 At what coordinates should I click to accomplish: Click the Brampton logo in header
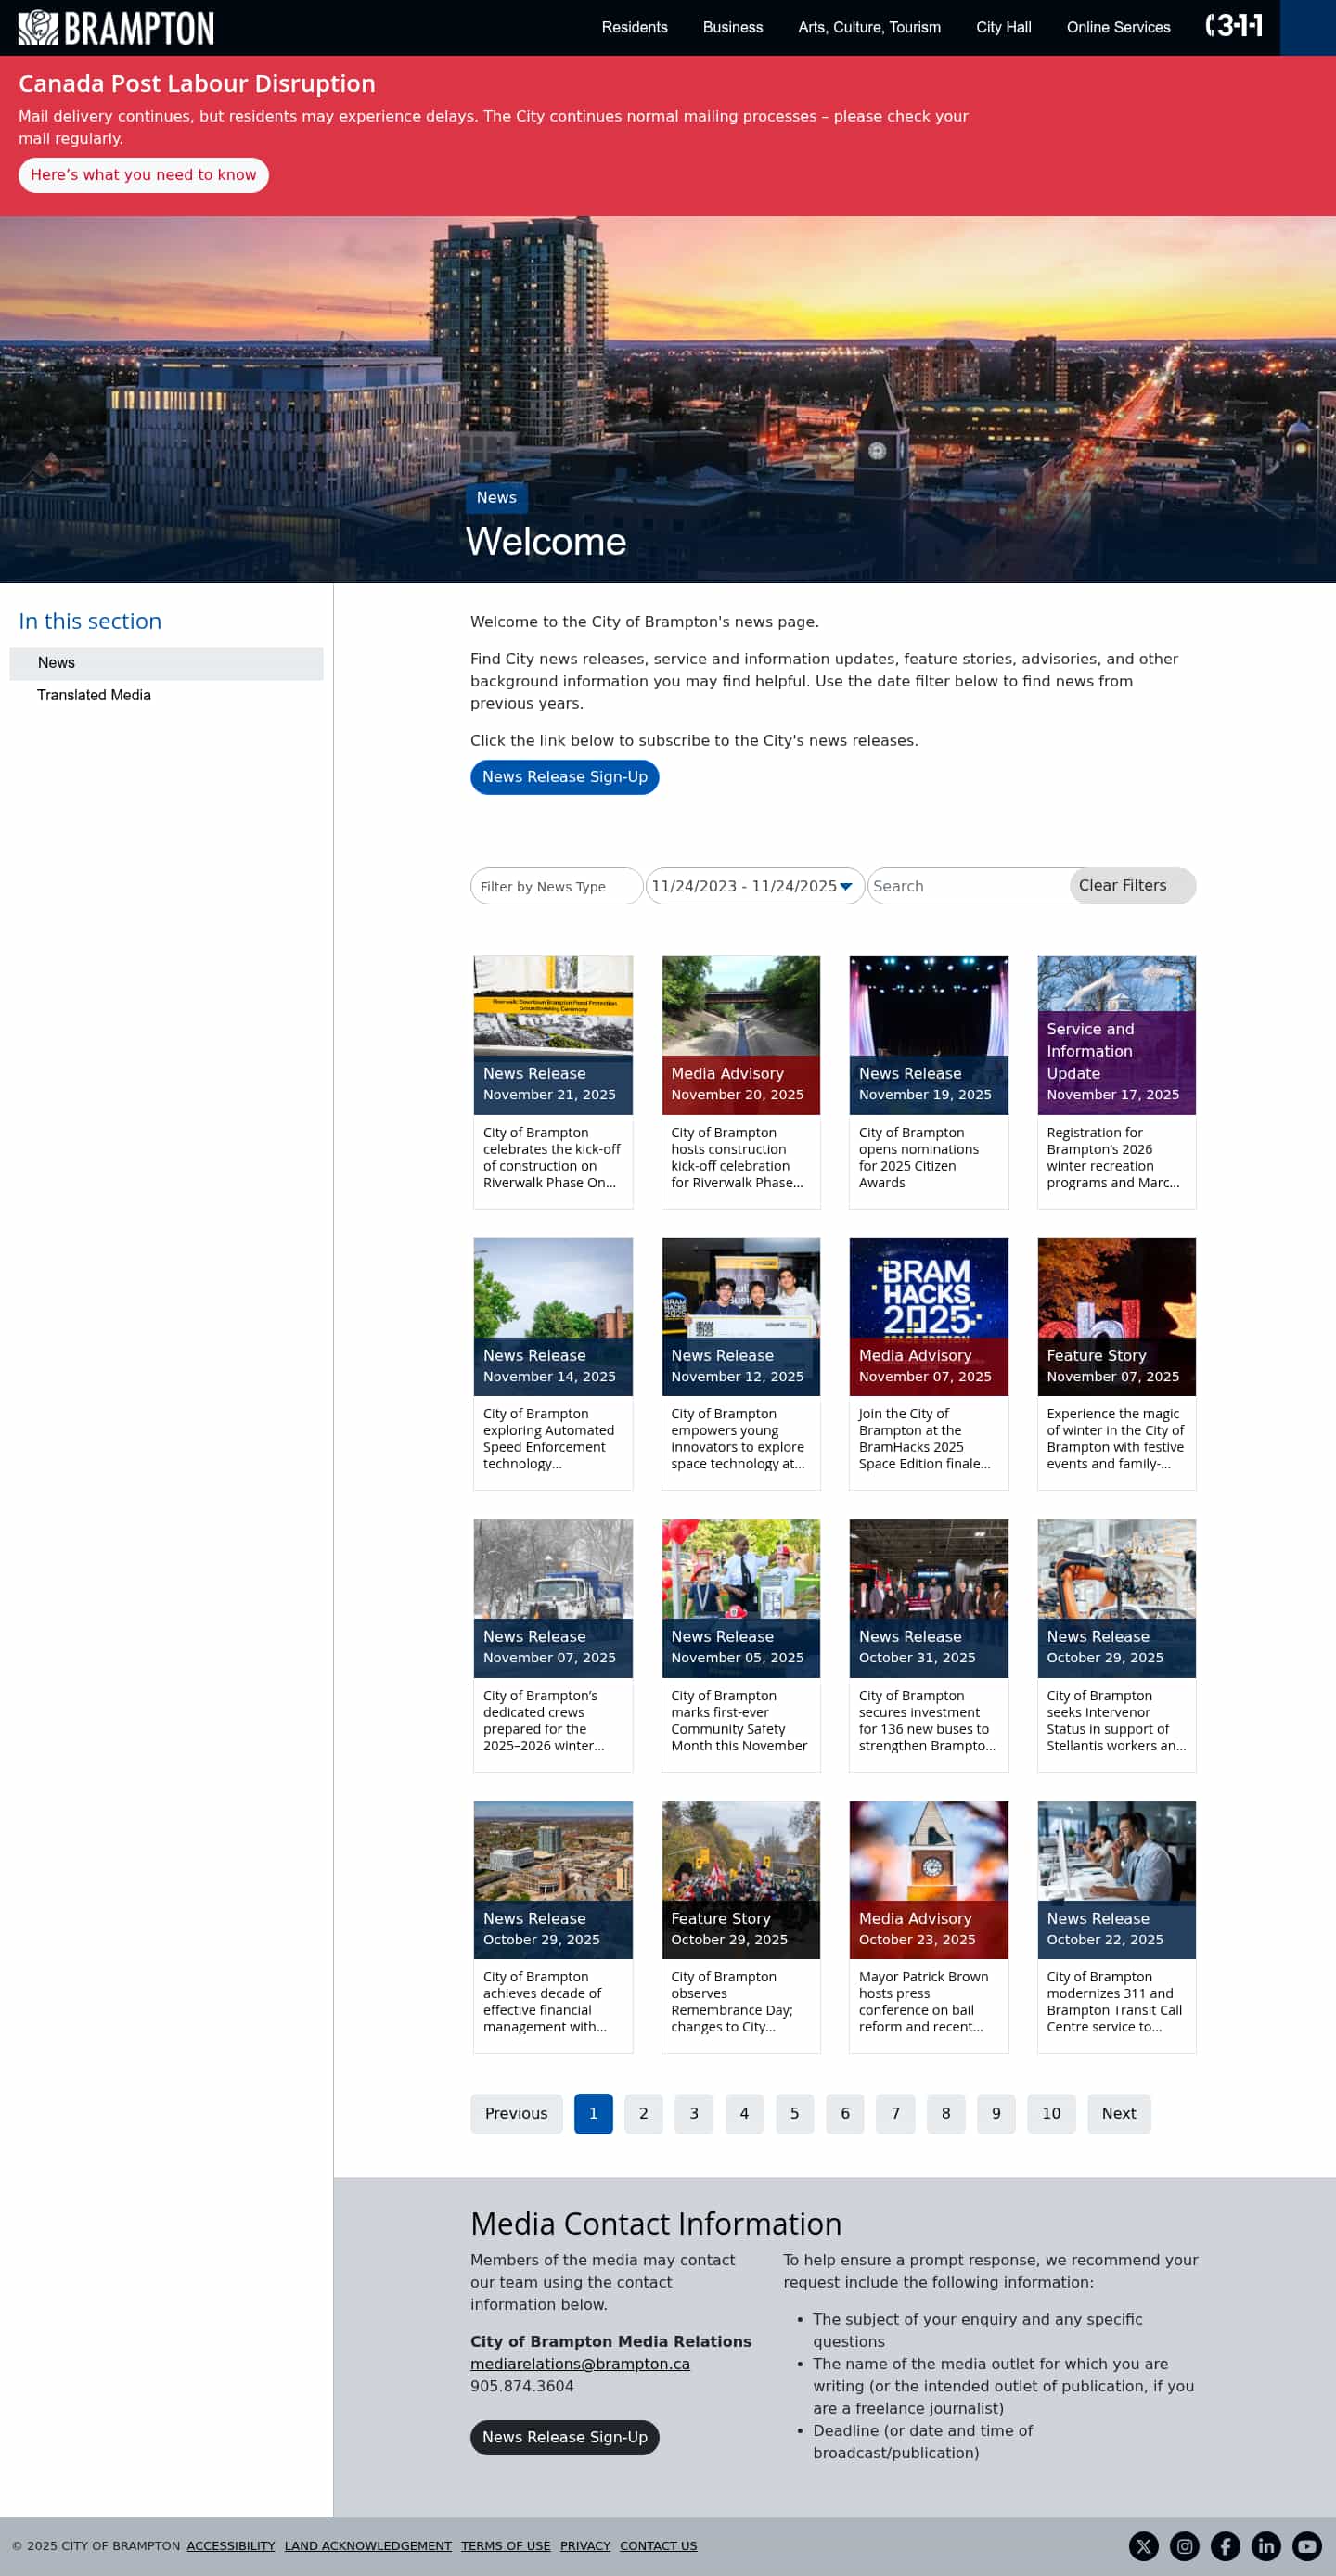[116, 27]
